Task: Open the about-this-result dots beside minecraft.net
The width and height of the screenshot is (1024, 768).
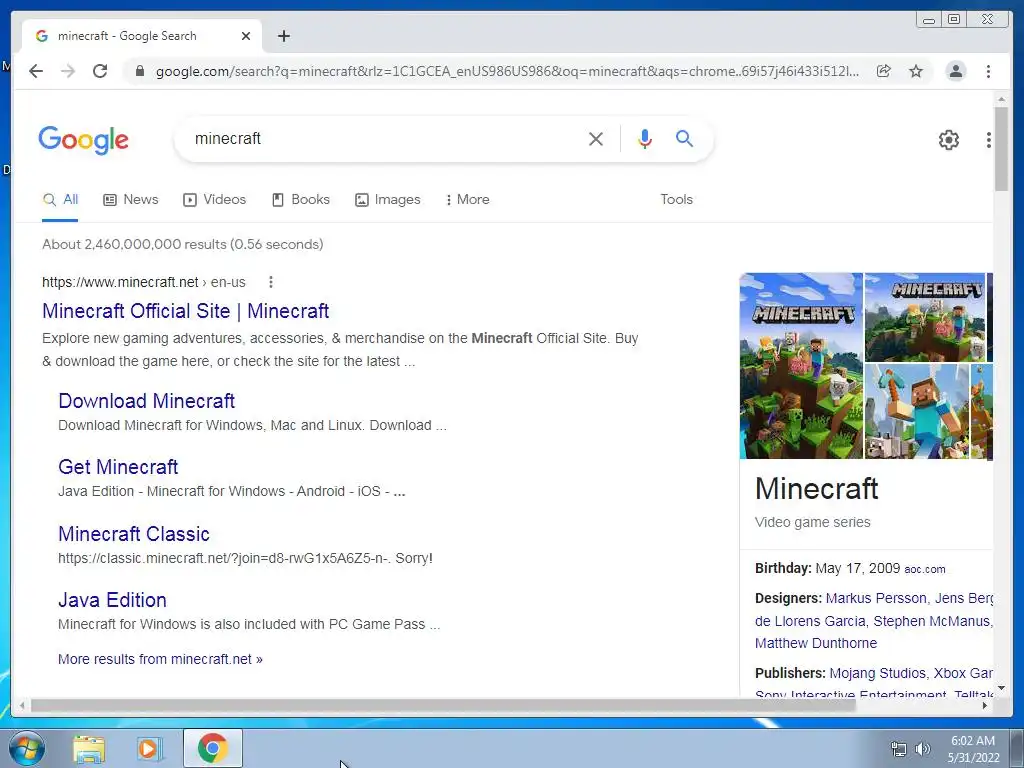Action: [270, 282]
